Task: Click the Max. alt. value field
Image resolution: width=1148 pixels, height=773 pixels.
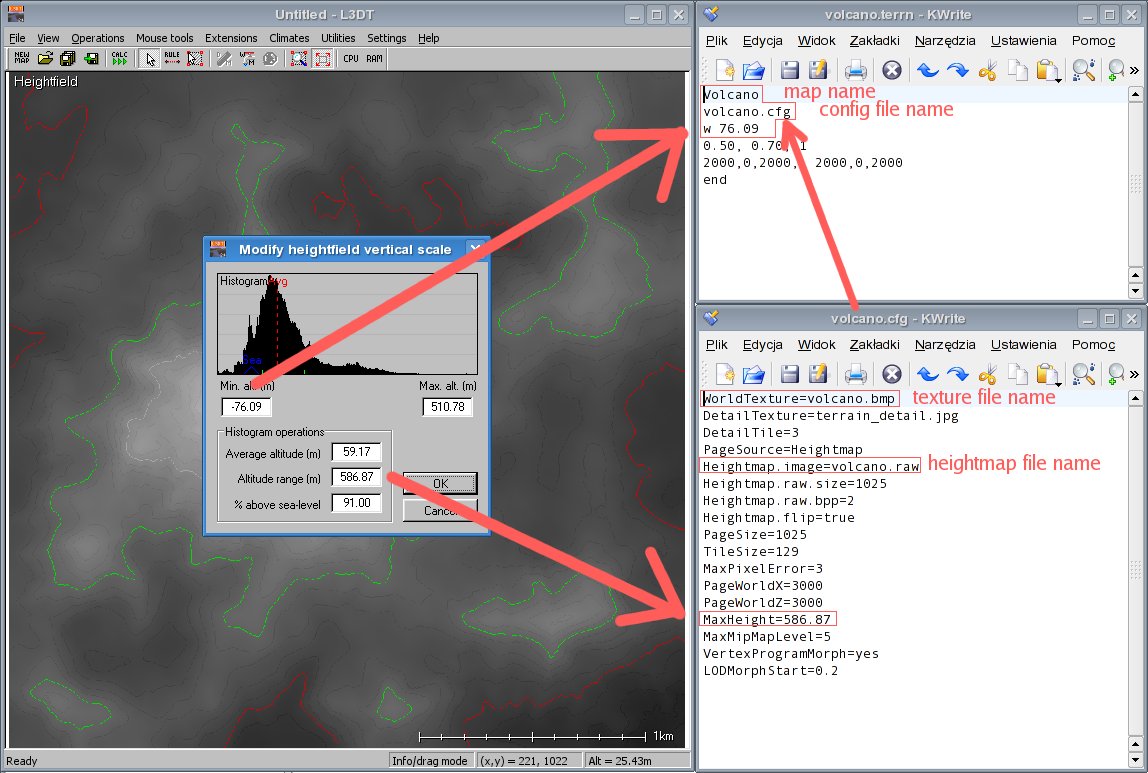Action: [447, 407]
